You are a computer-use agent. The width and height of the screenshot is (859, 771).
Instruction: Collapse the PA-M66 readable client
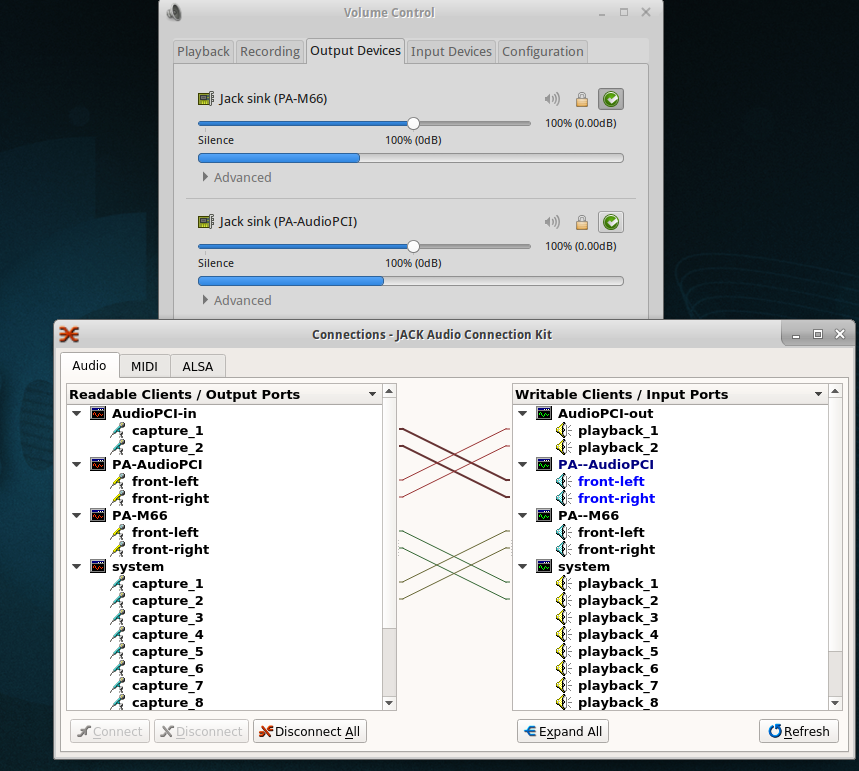tap(77, 516)
